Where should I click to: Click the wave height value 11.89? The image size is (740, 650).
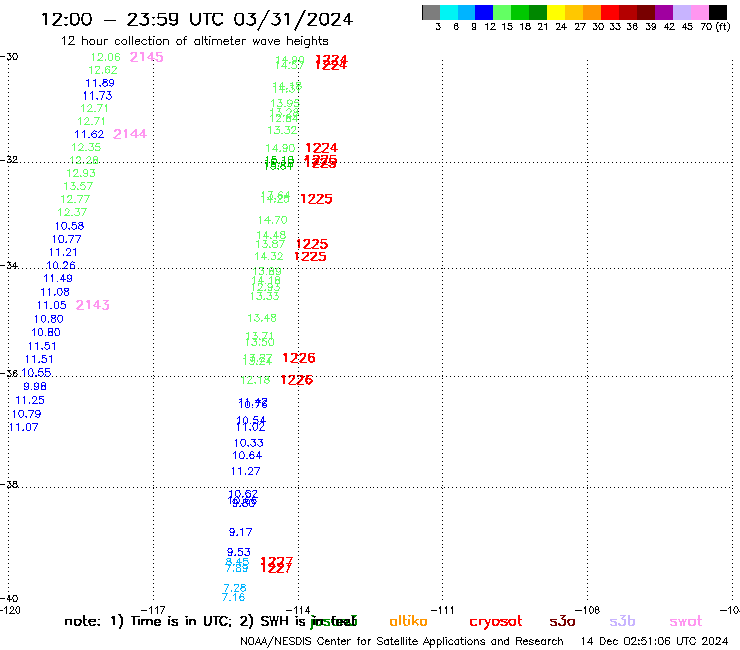100,83
